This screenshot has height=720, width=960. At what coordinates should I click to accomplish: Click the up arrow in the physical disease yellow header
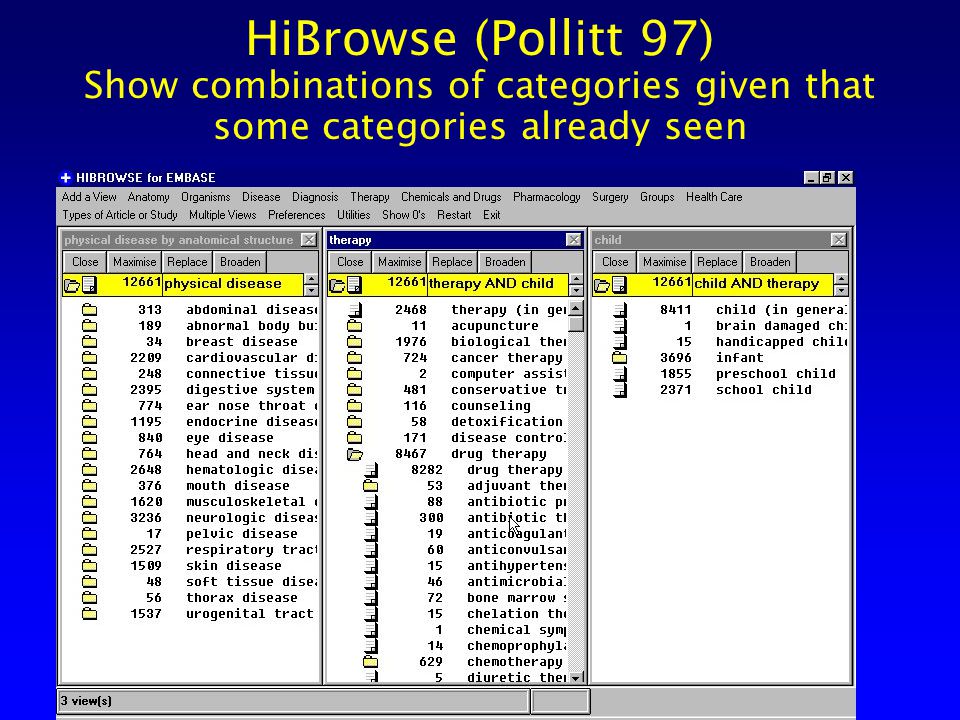311,279
